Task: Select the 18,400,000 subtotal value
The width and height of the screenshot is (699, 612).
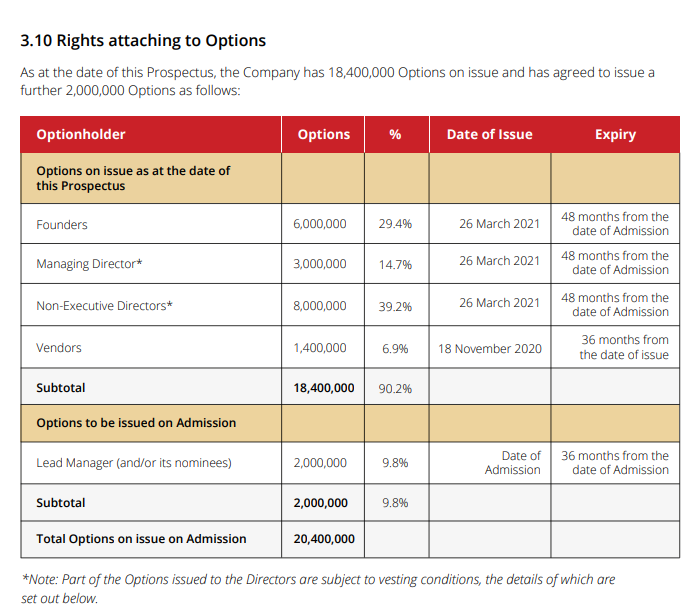Action: click(324, 388)
